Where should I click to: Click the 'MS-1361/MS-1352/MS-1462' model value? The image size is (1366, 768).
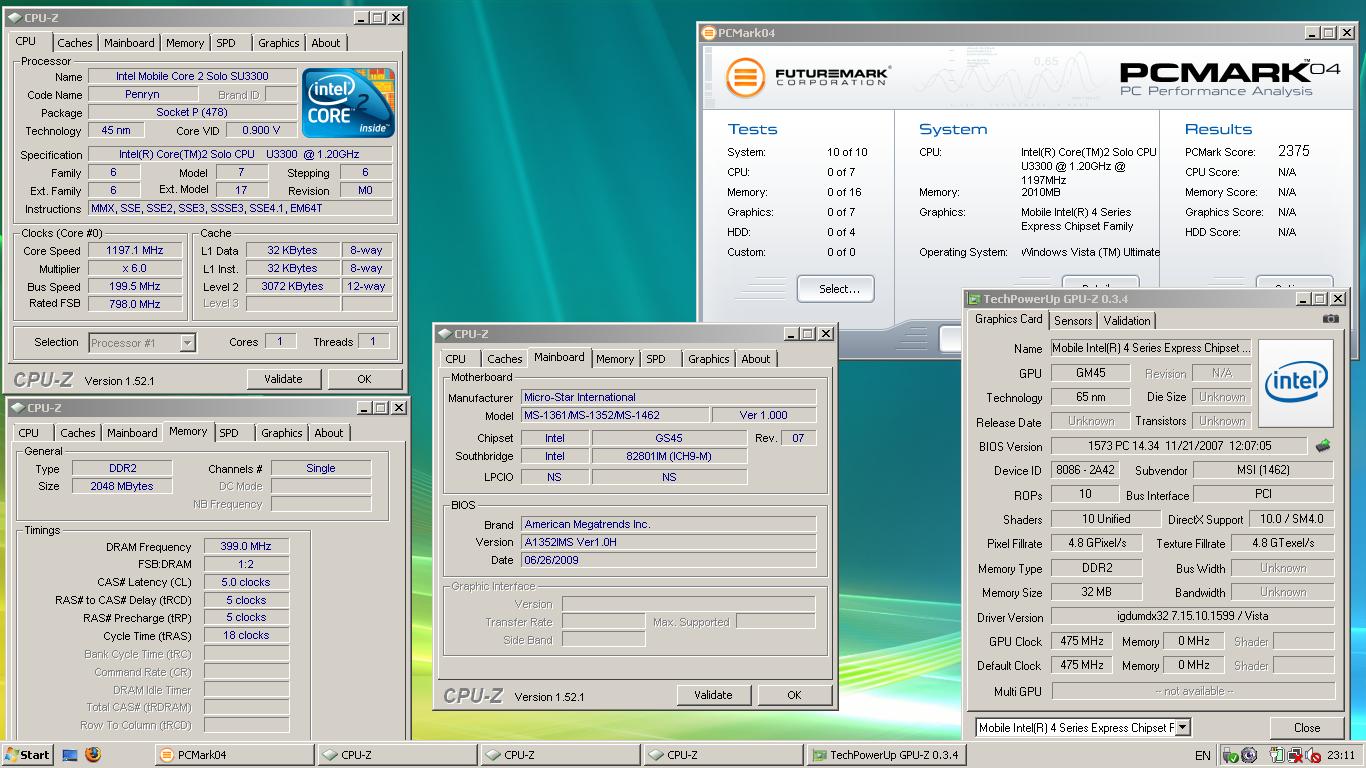point(614,415)
